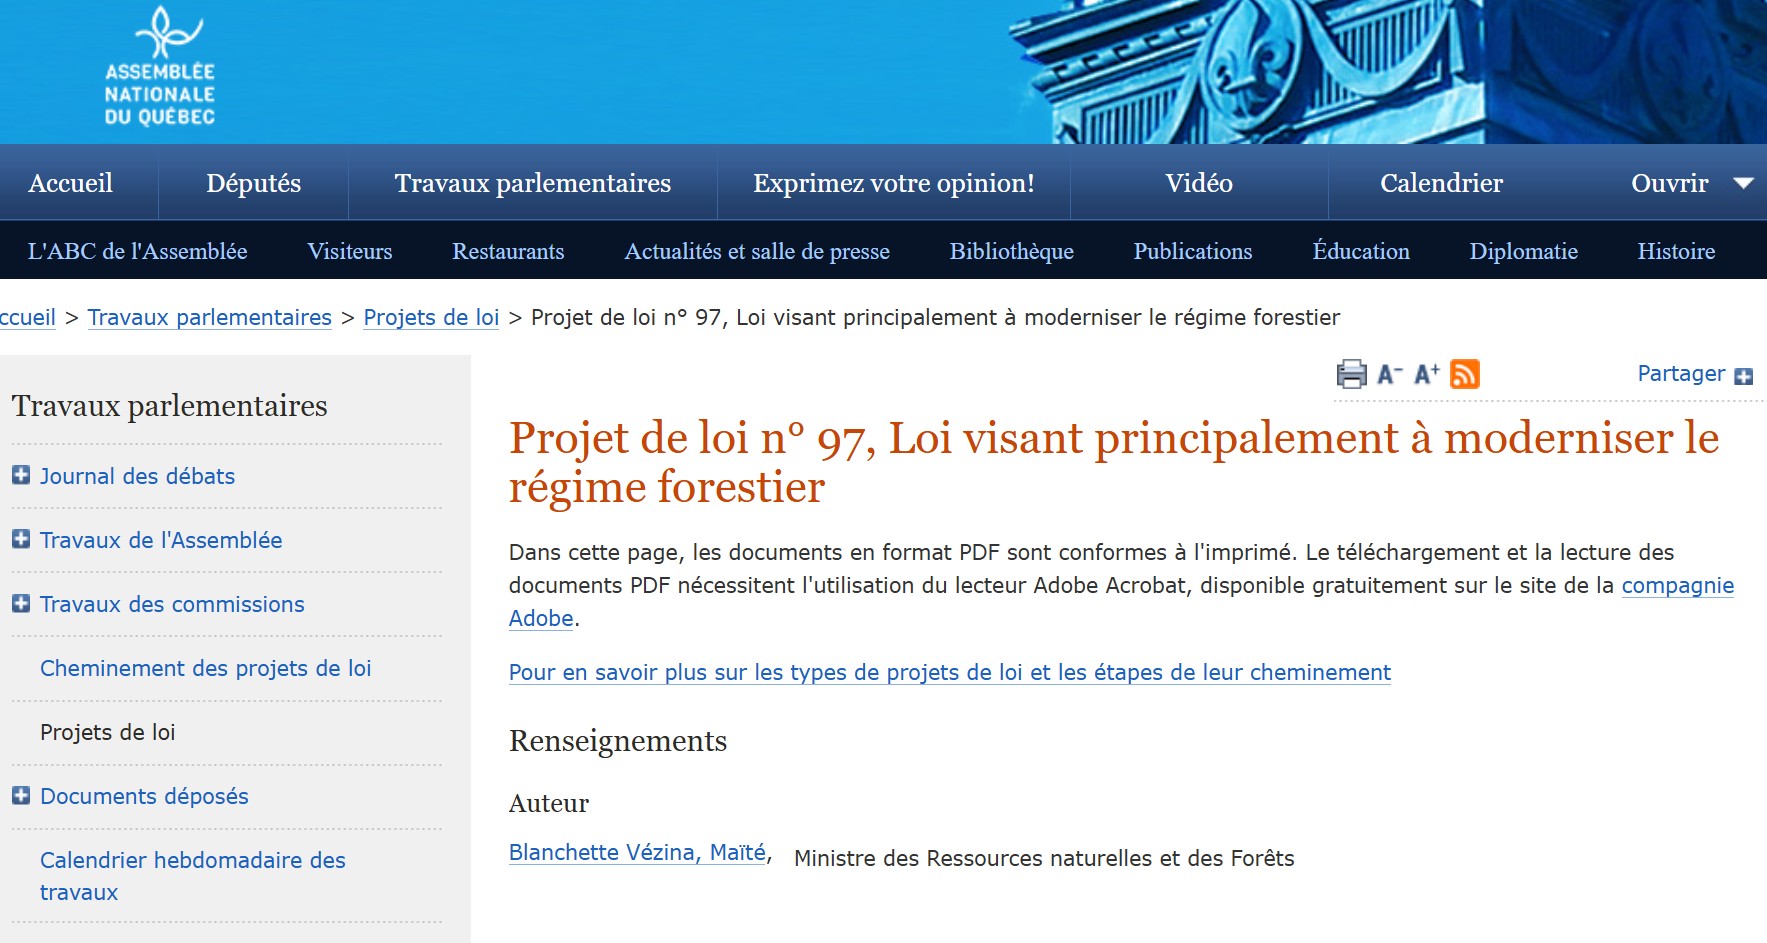This screenshot has height=943, width=1767.
Task: Click the Assemblée nationale du Québec logo
Action: point(160,66)
